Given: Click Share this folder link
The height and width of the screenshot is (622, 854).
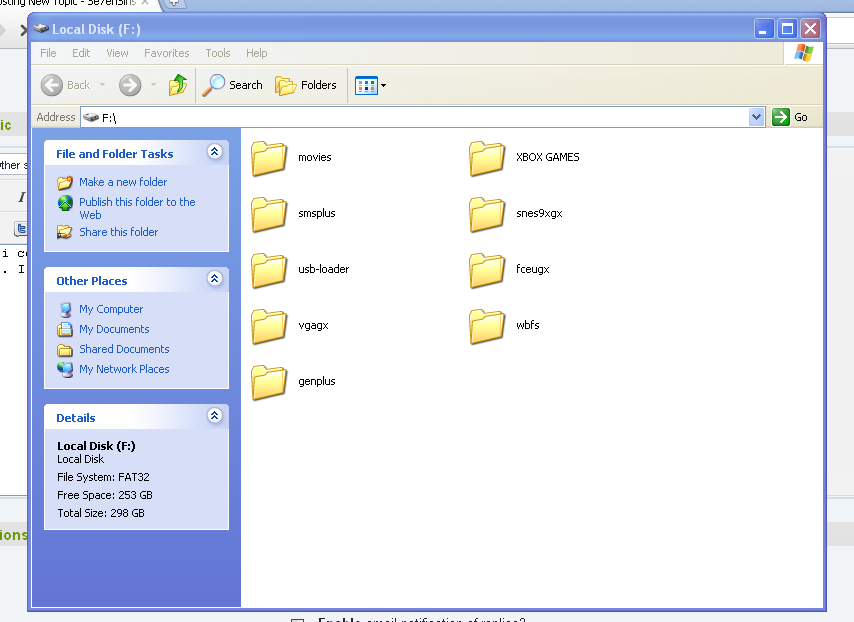Looking at the screenshot, I should pos(119,232).
